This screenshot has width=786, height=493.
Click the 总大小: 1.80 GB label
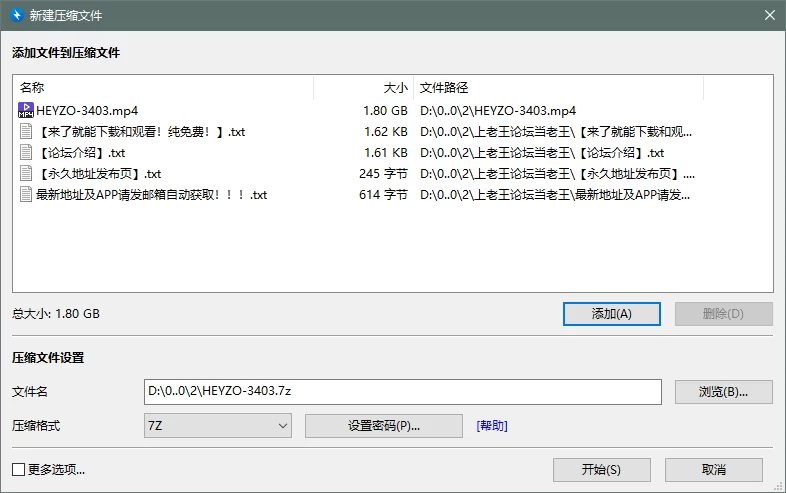point(56,313)
